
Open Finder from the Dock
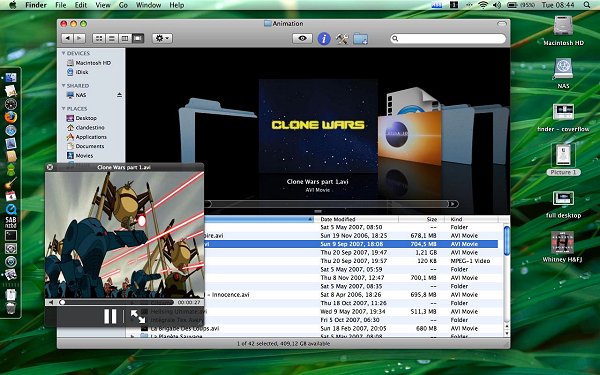click(11, 77)
